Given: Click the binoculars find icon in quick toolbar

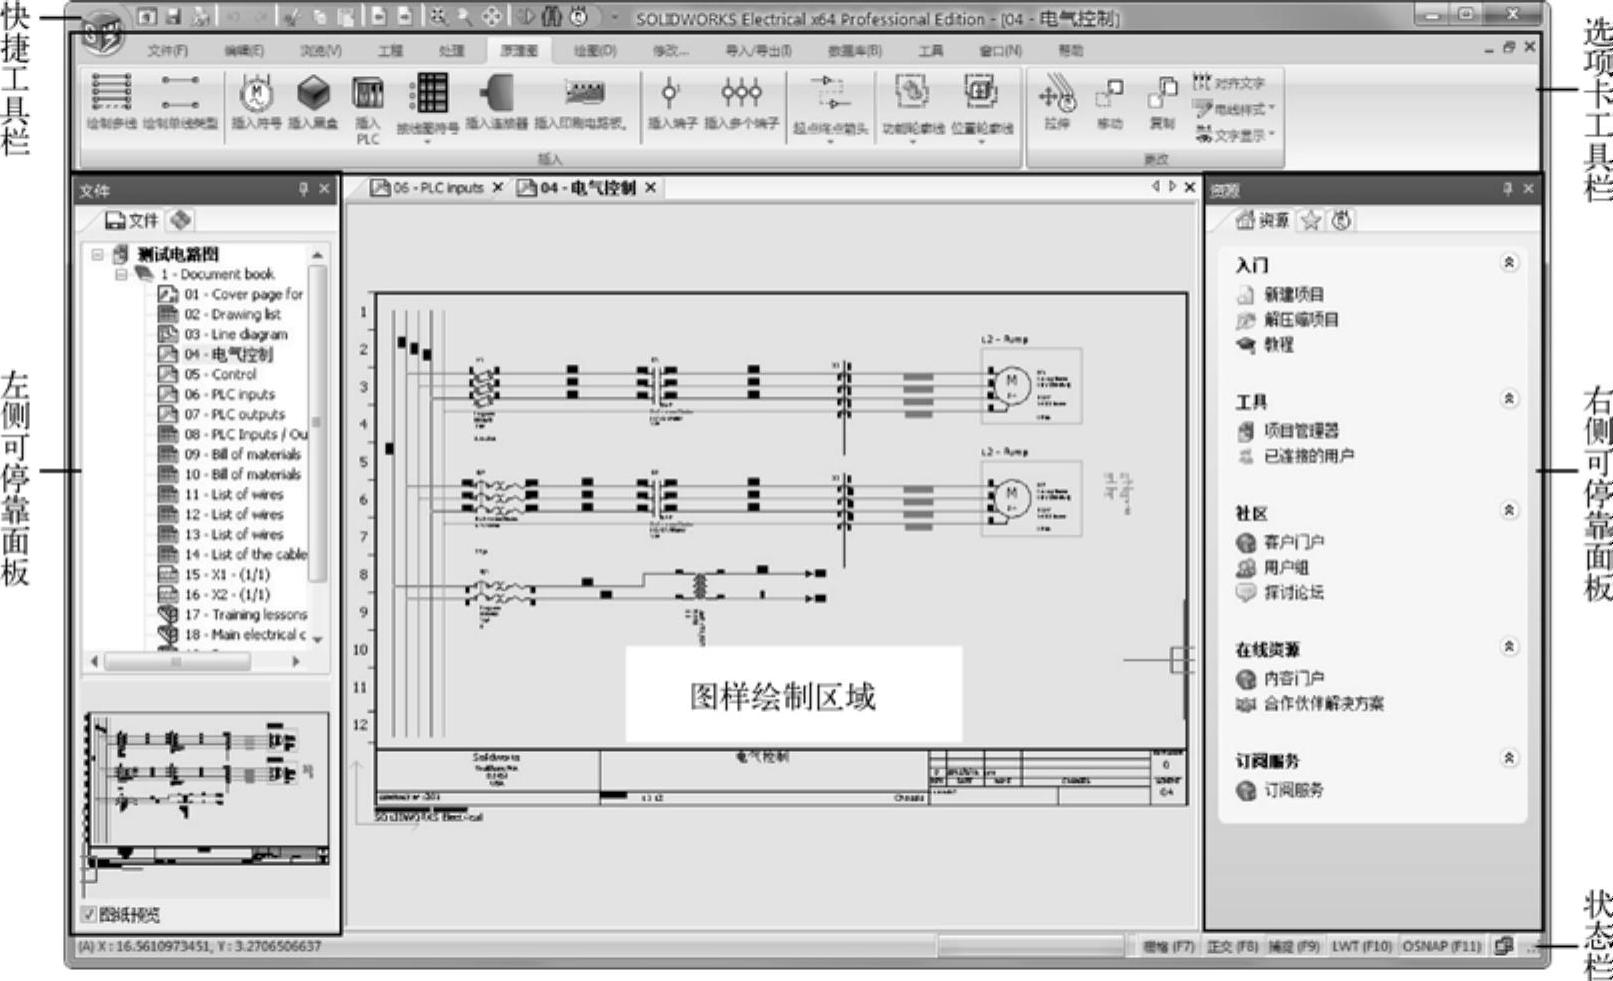Looking at the screenshot, I should coord(551,17).
